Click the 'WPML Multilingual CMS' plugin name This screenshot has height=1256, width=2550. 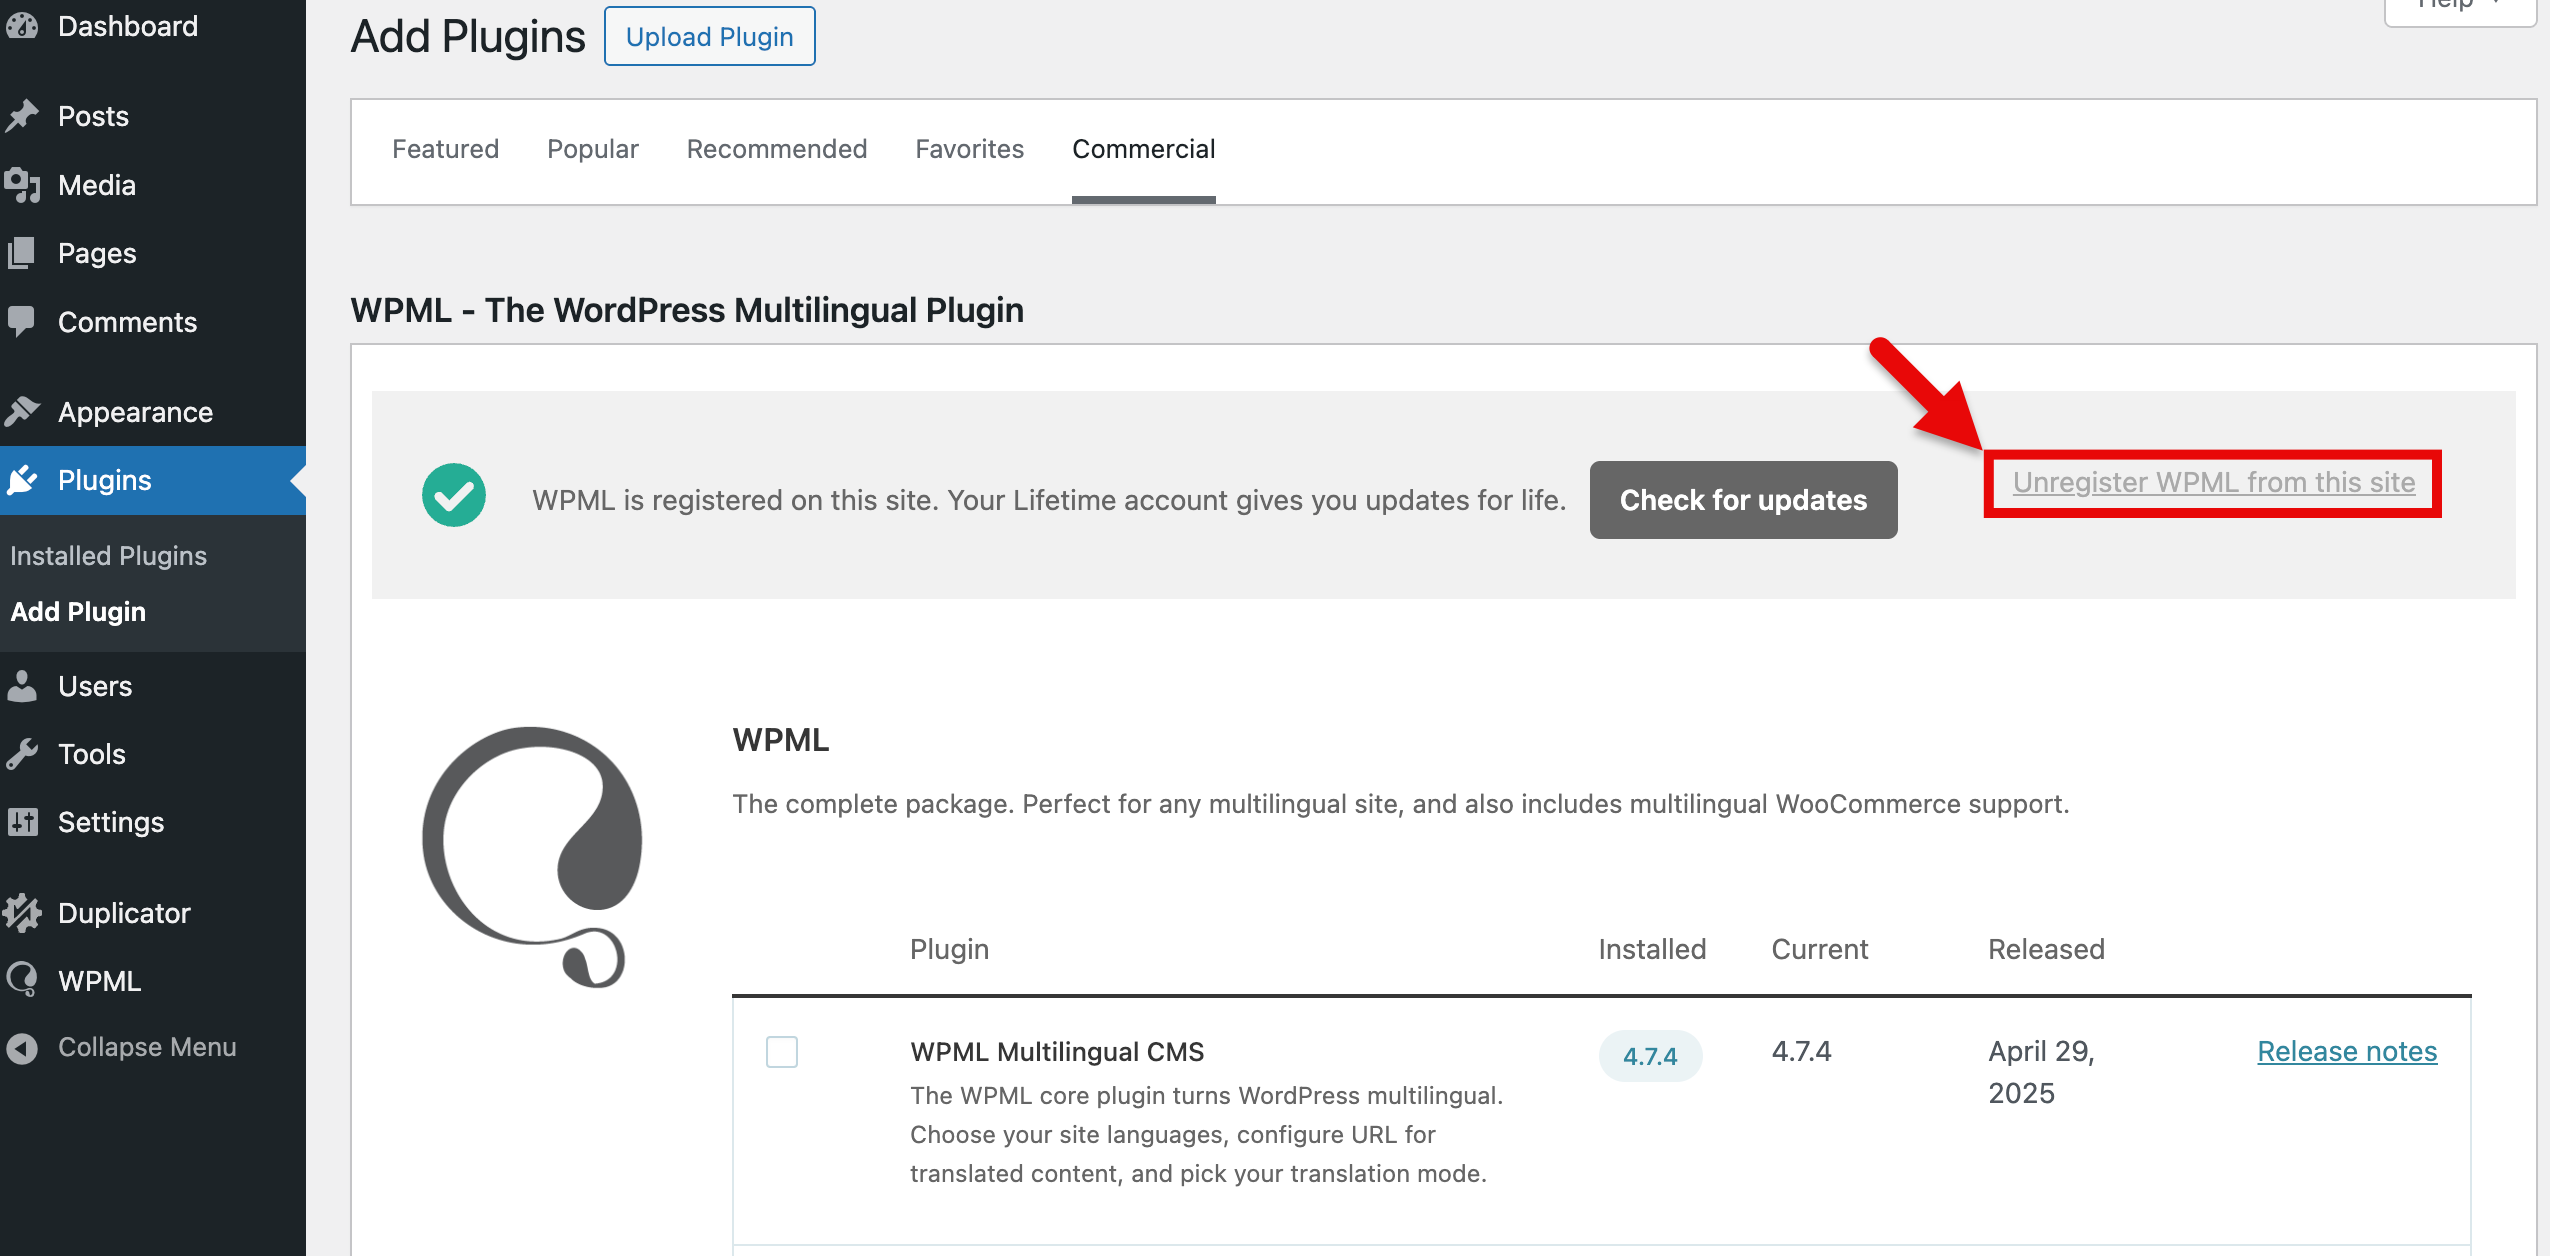click(1057, 1052)
